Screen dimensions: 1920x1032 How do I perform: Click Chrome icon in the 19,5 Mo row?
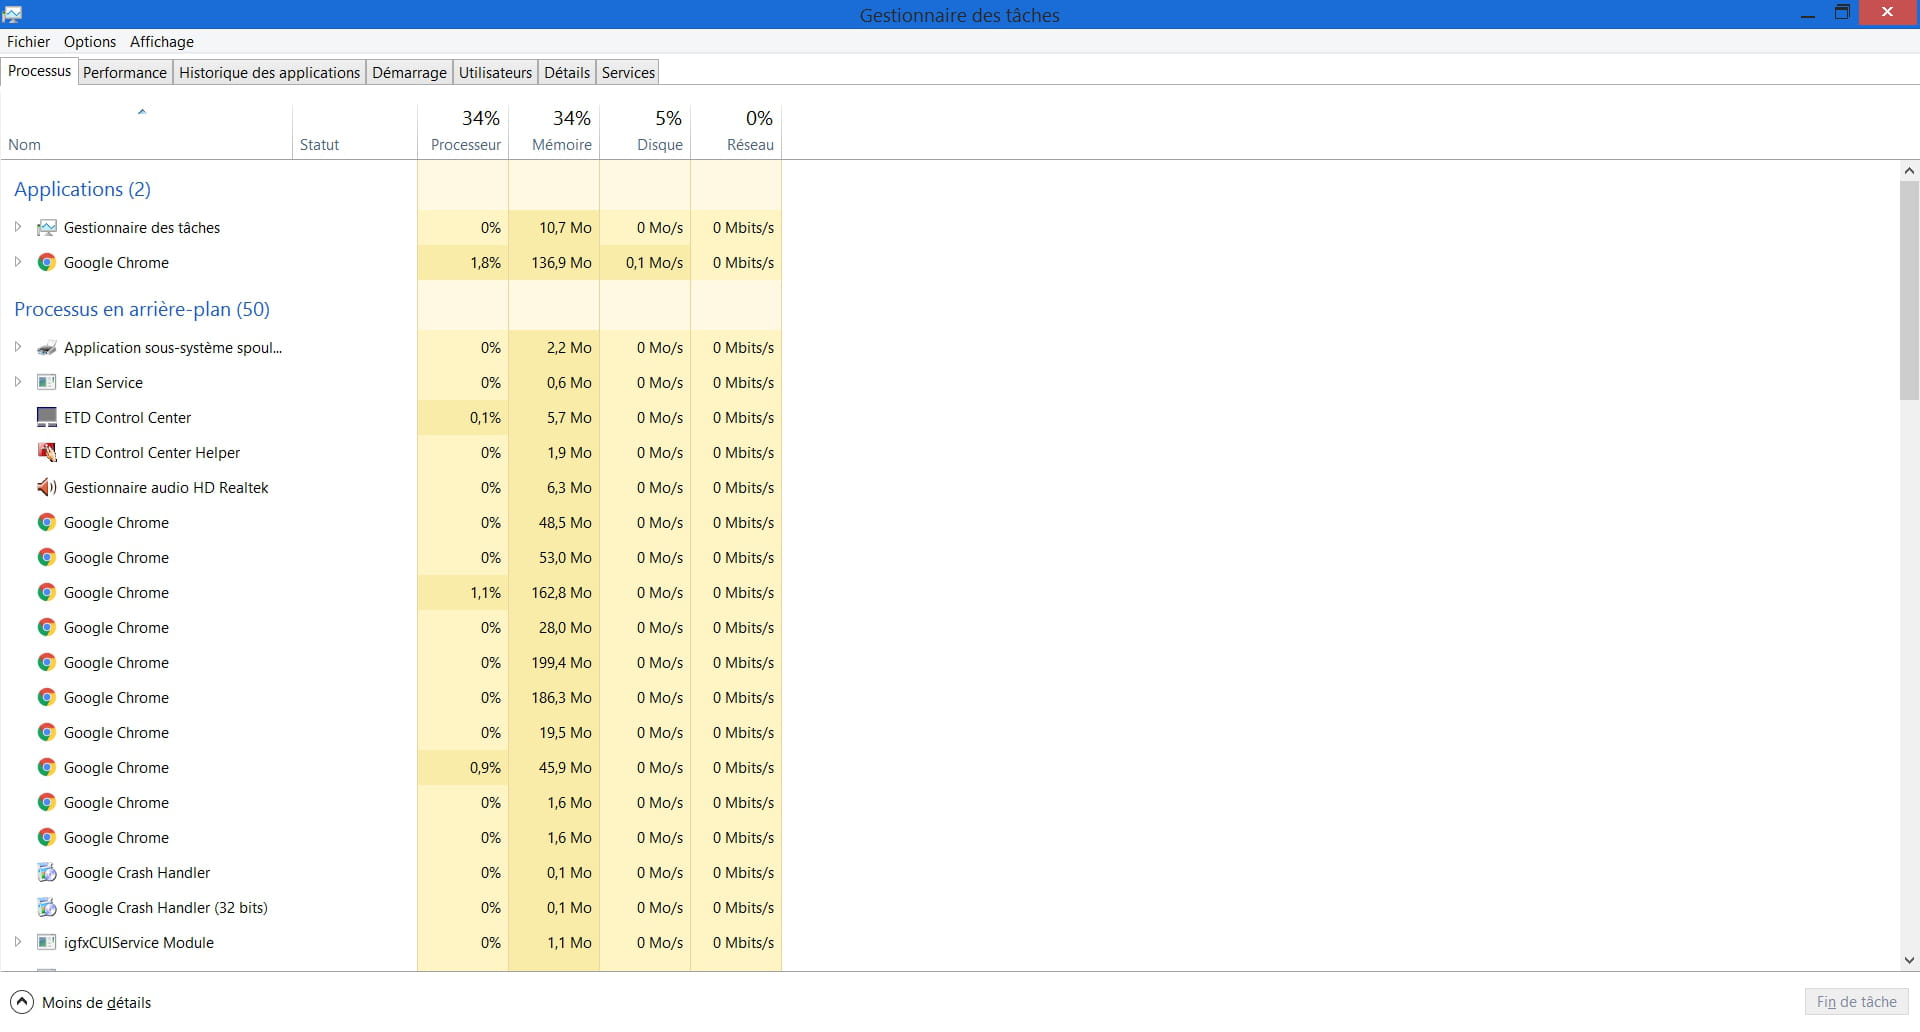[x=46, y=733]
